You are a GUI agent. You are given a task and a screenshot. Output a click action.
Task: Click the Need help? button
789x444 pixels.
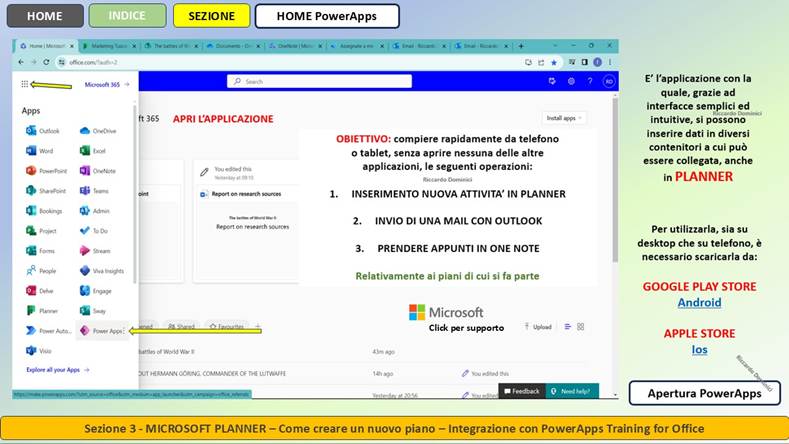tap(572, 391)
